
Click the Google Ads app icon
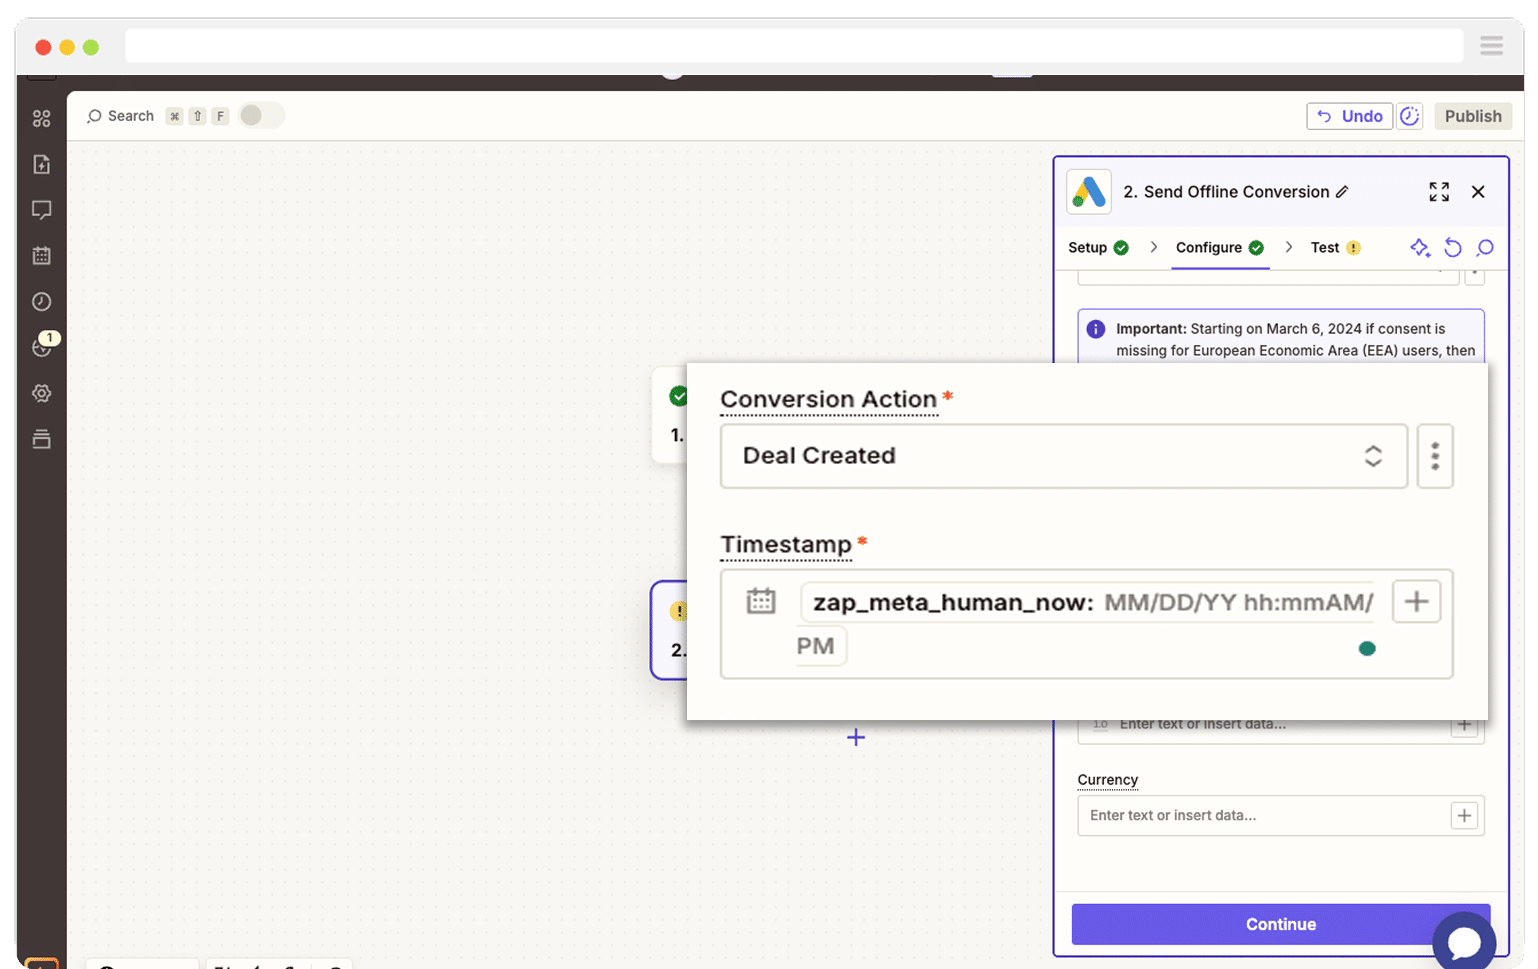pos(1088,192)
